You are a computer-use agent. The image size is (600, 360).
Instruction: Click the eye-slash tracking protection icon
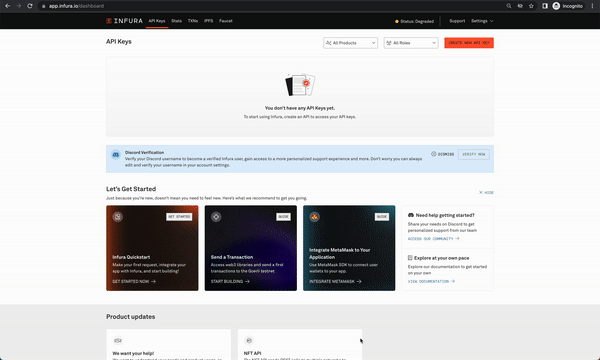520,6
